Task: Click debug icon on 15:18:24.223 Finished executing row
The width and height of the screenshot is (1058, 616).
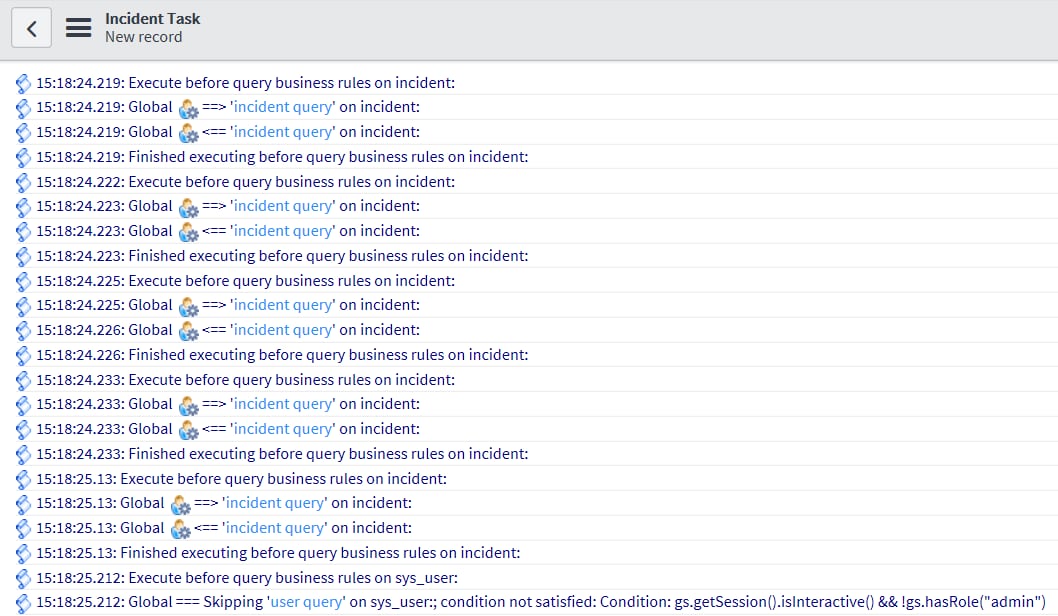Action: (23, 257)
